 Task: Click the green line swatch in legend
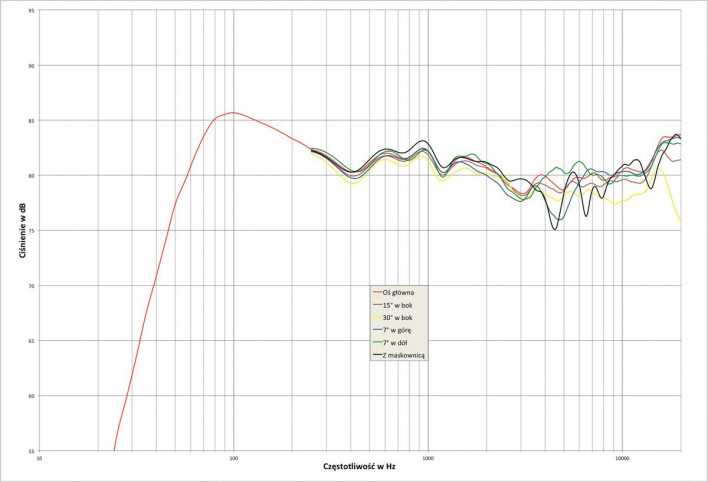(x=377, y=343)
